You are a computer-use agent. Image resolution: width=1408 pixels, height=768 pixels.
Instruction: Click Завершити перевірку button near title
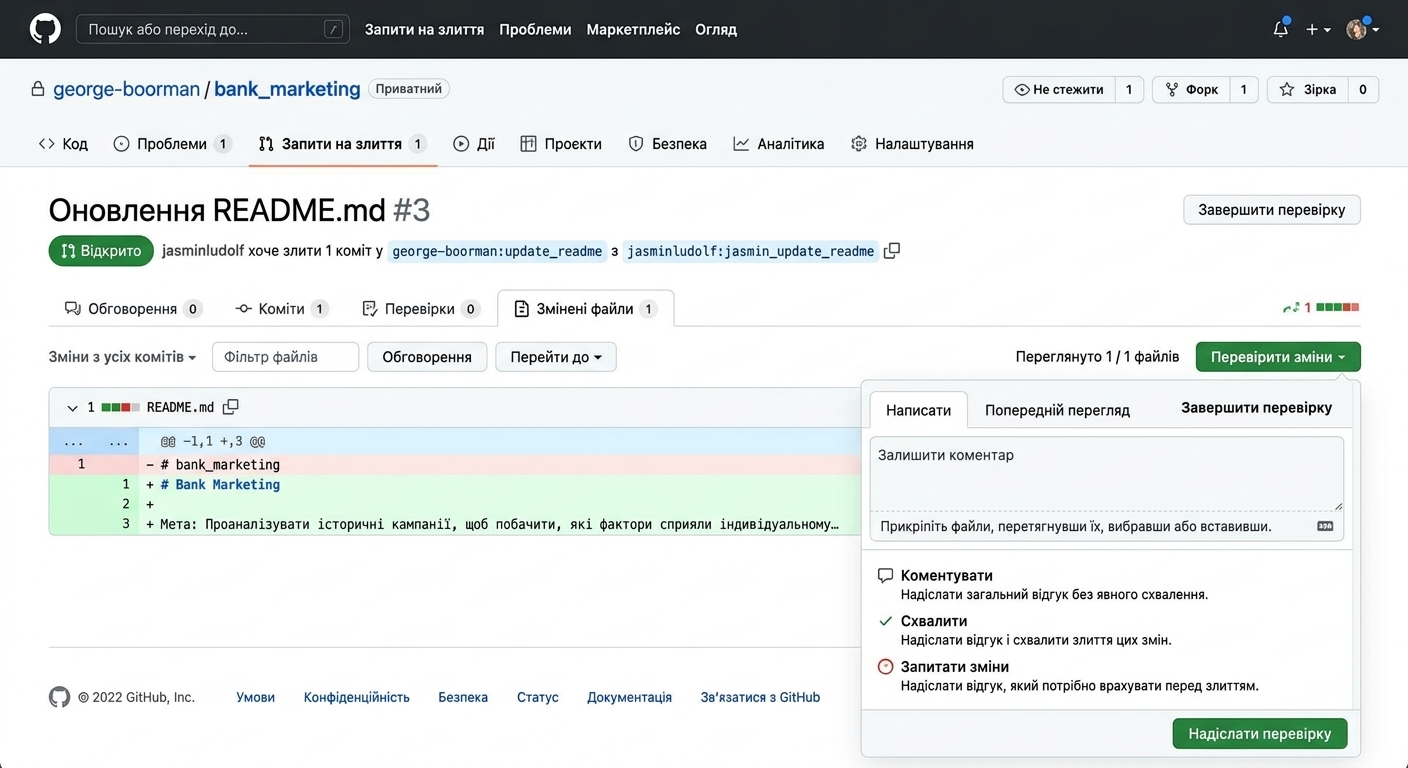1272,210
